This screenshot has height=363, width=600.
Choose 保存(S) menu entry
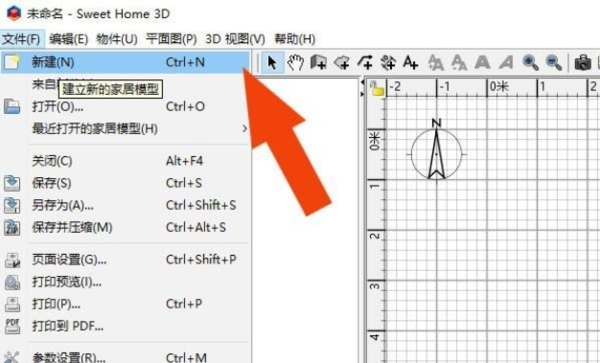125,183
